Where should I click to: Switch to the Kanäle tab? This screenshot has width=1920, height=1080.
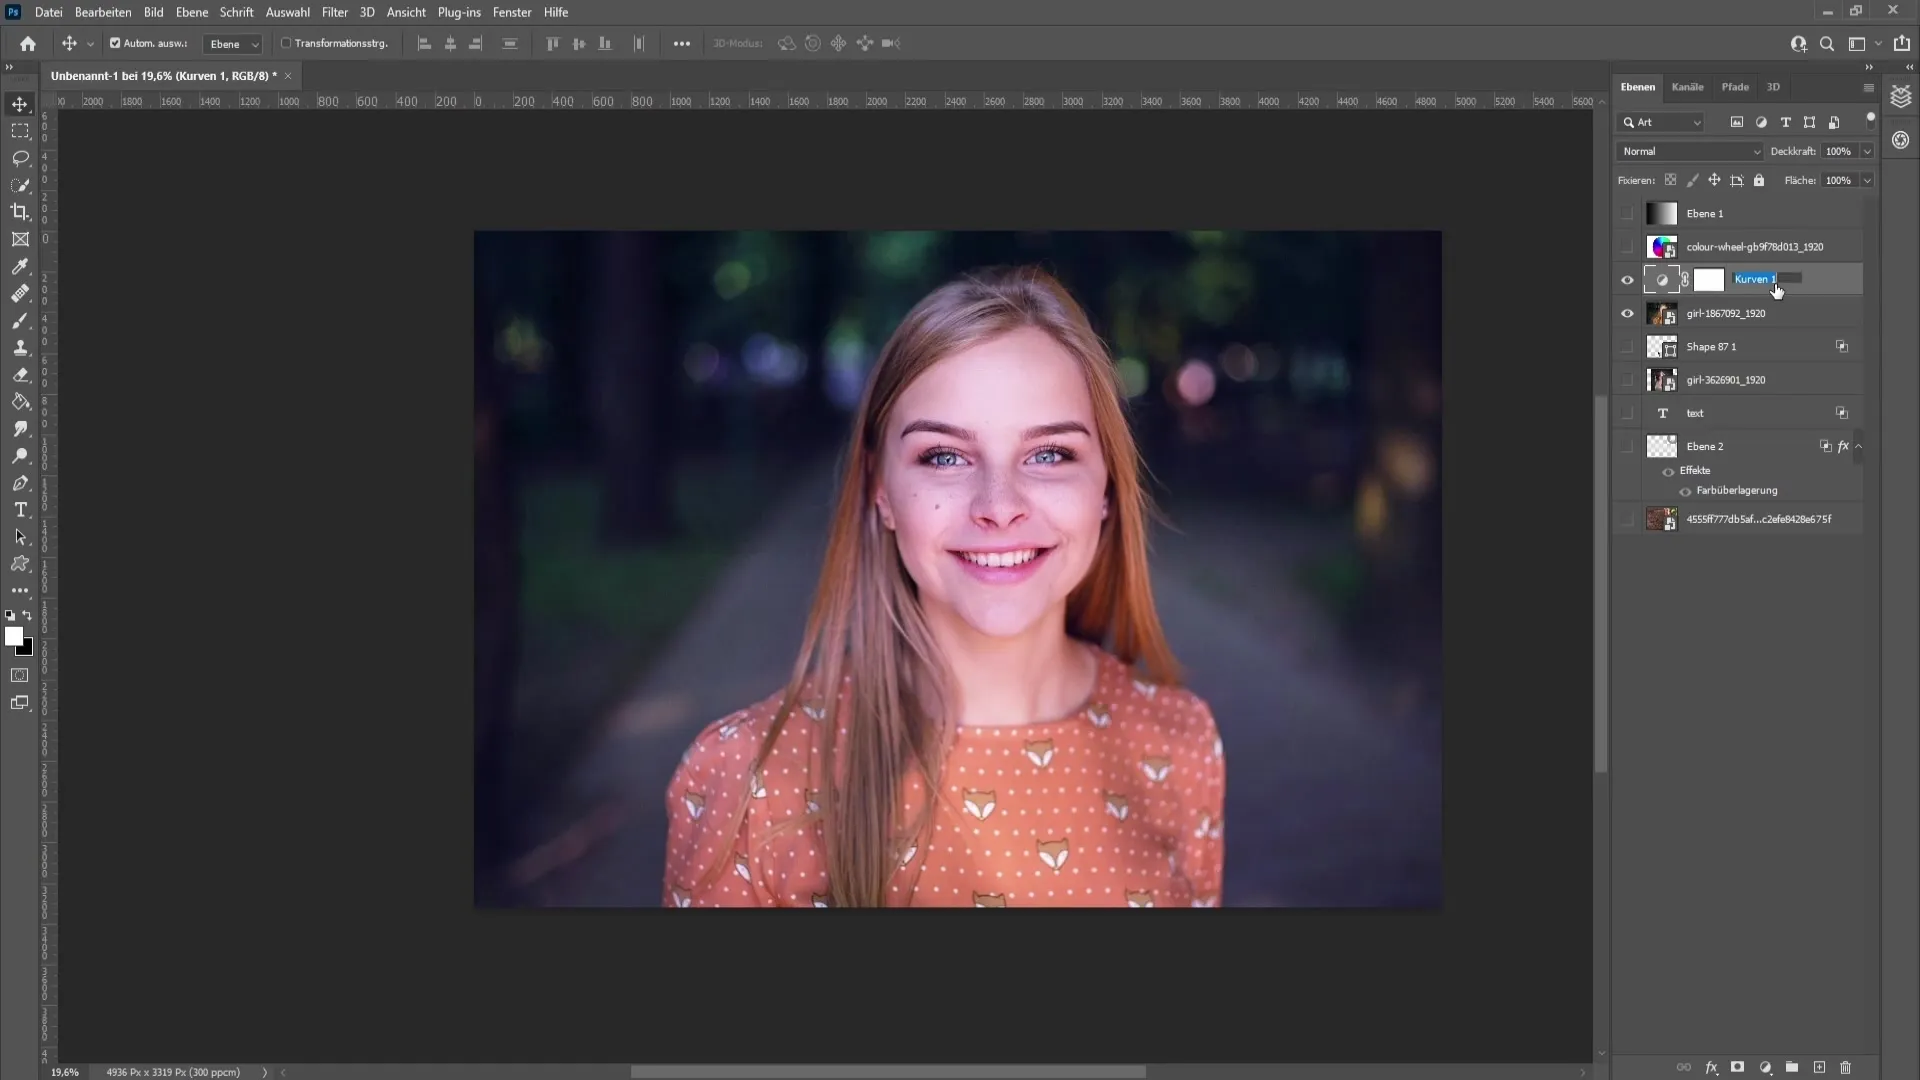[1688, 86]
